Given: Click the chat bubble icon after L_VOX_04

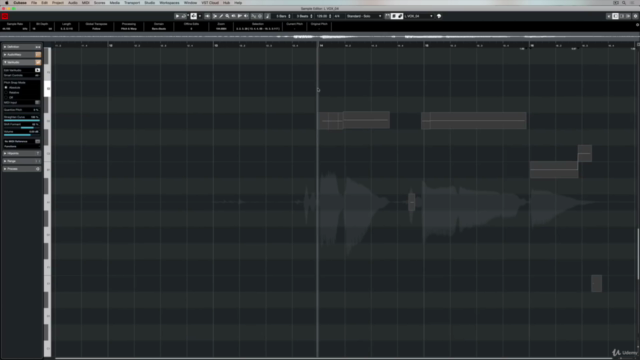Looking at the screenshot, I should (439, 16).
